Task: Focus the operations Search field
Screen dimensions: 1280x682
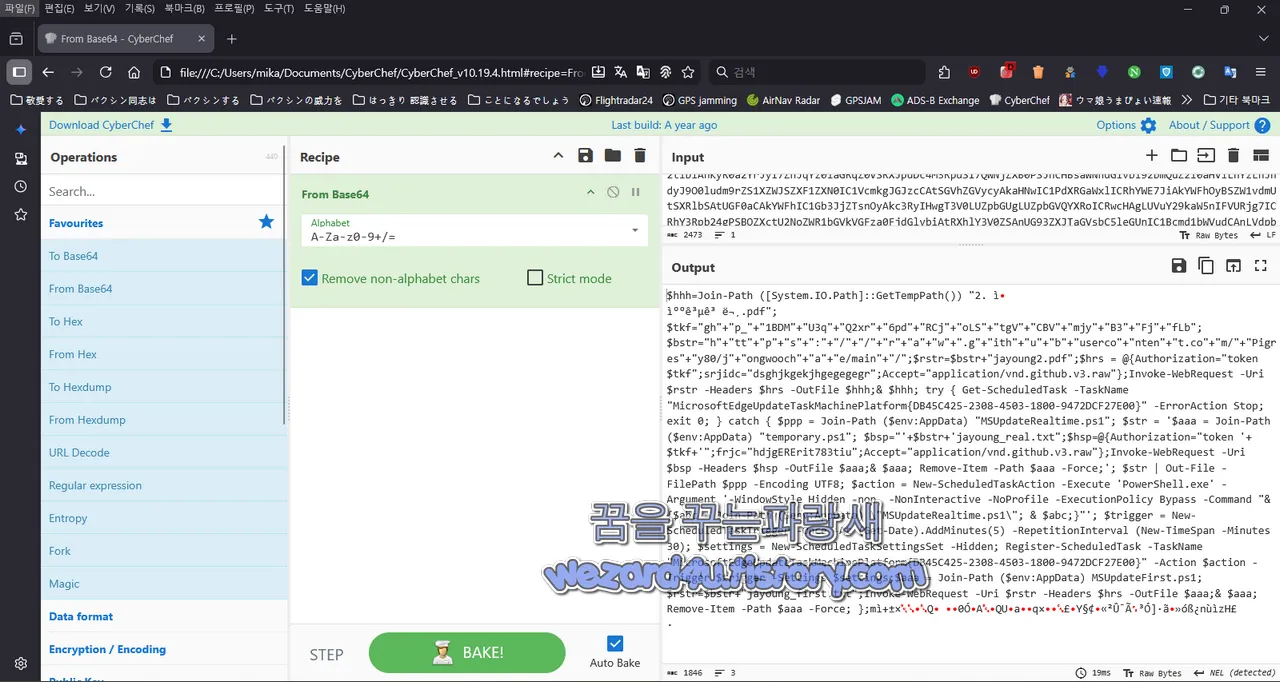Action: (165, 191)
